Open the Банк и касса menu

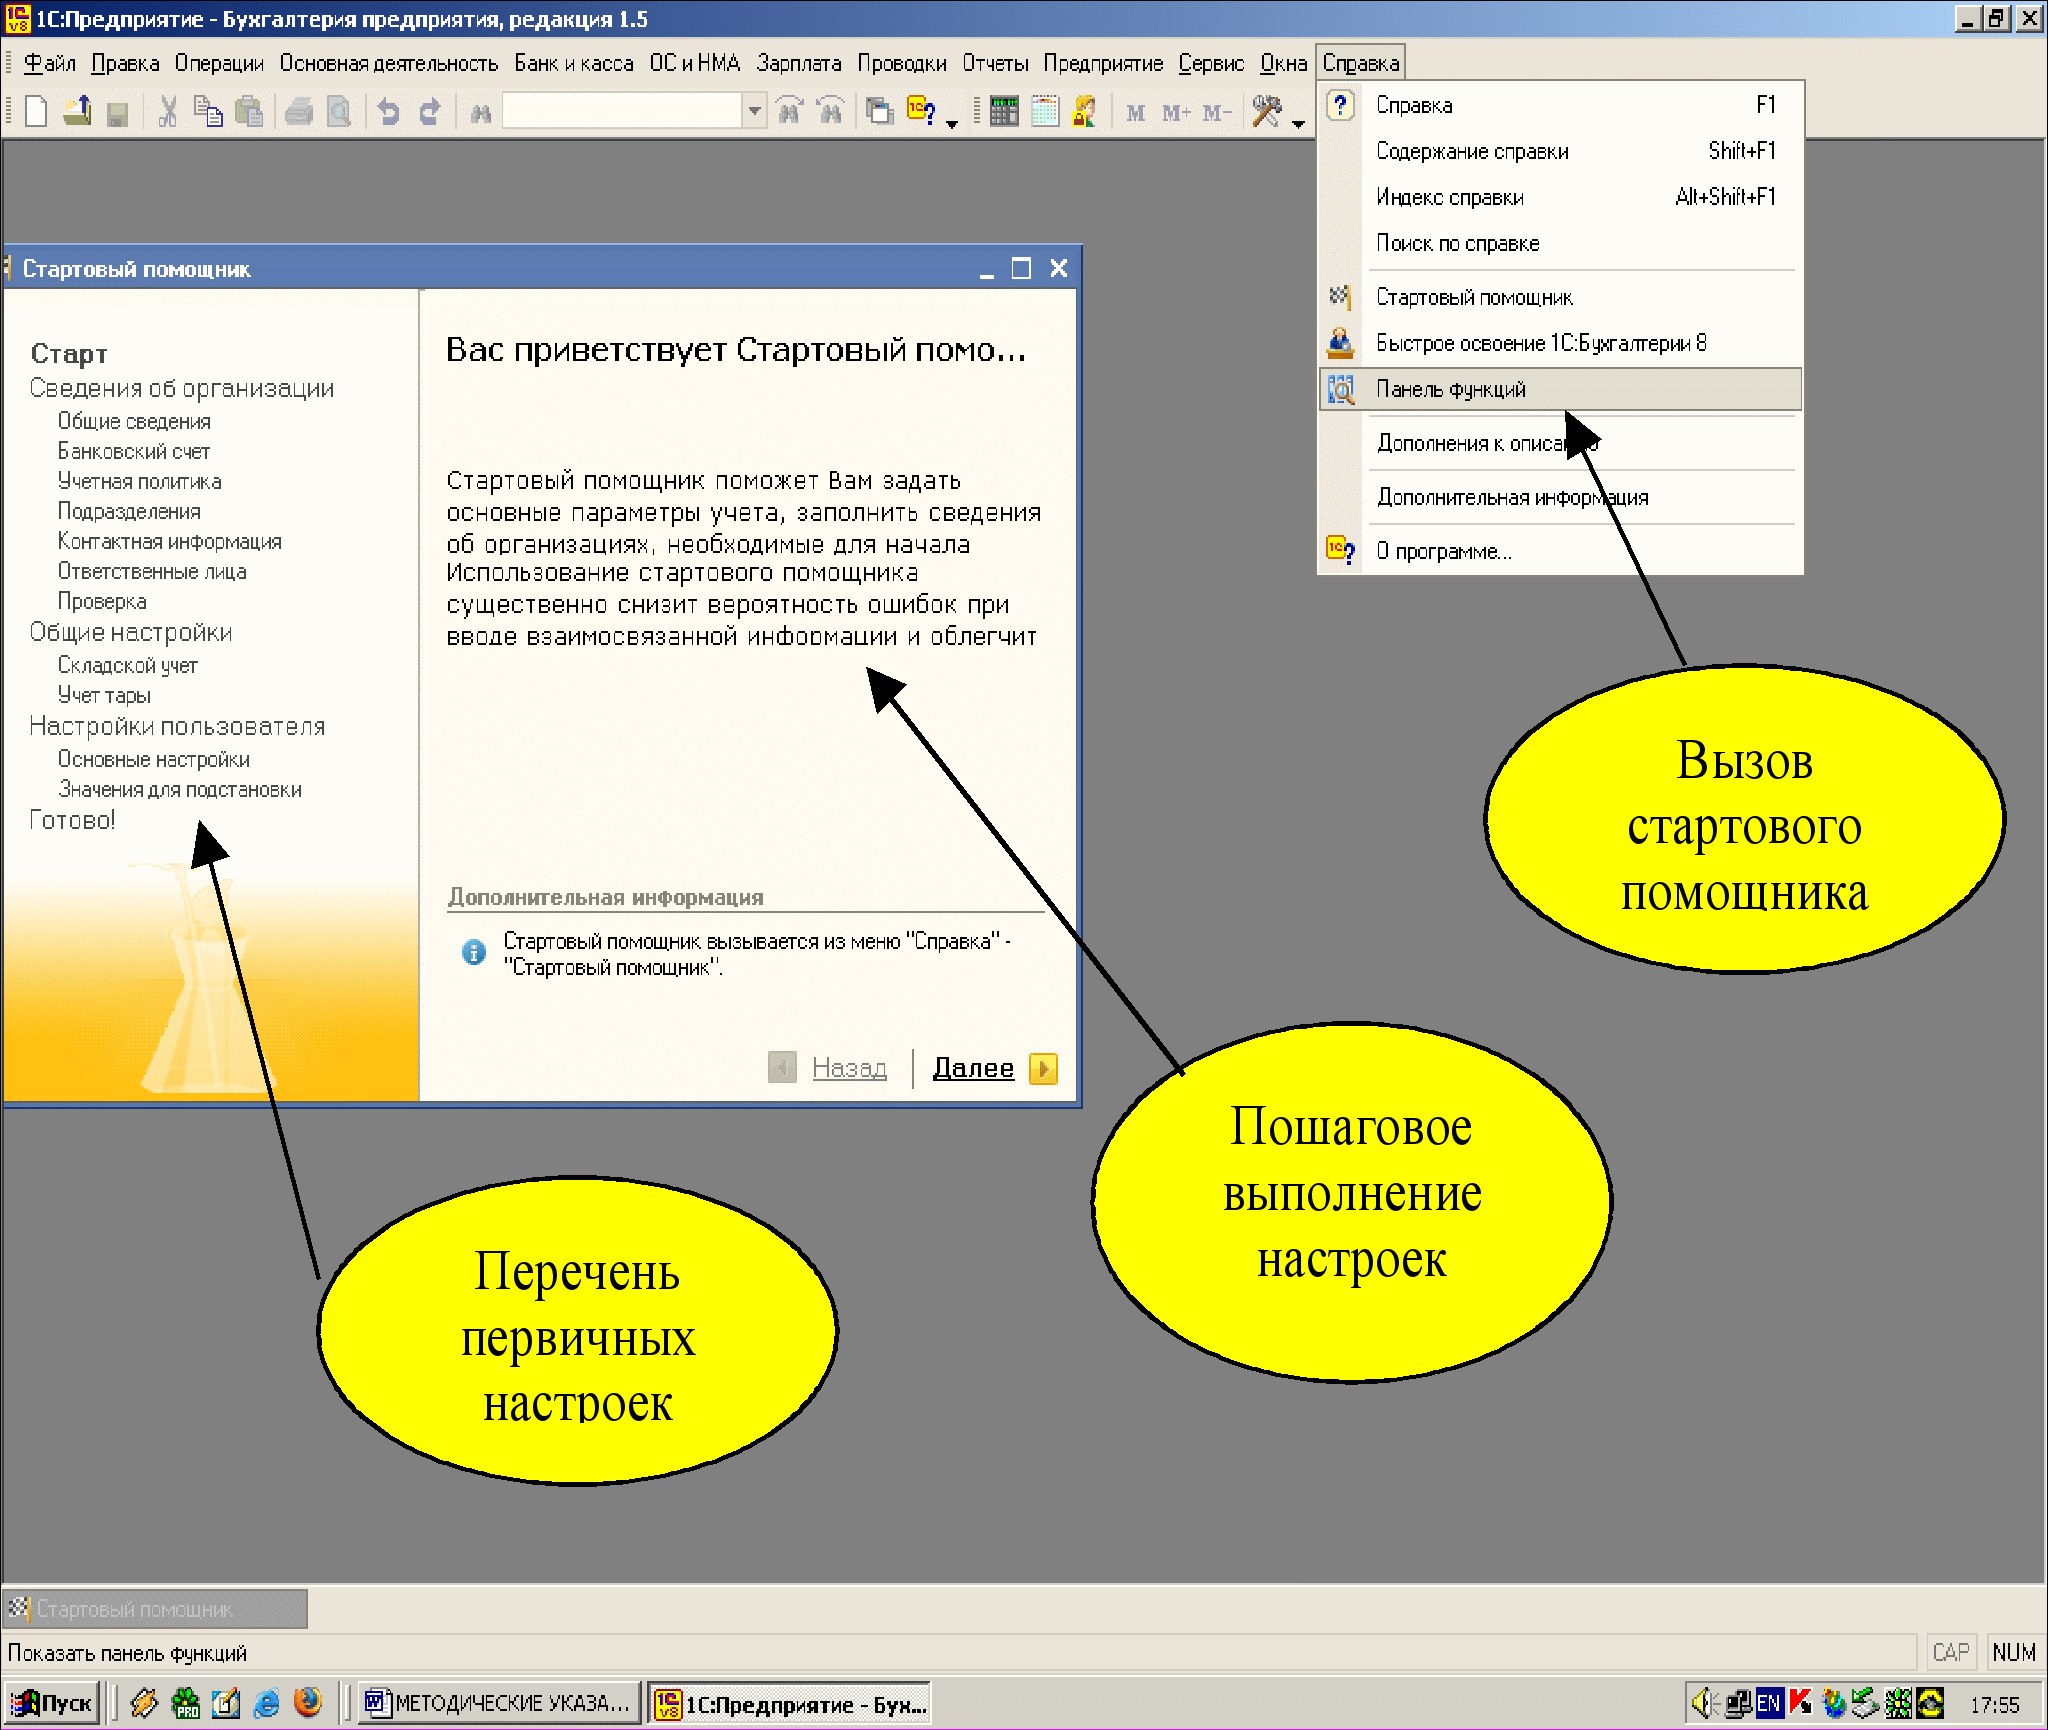click(x=574, y=63)
